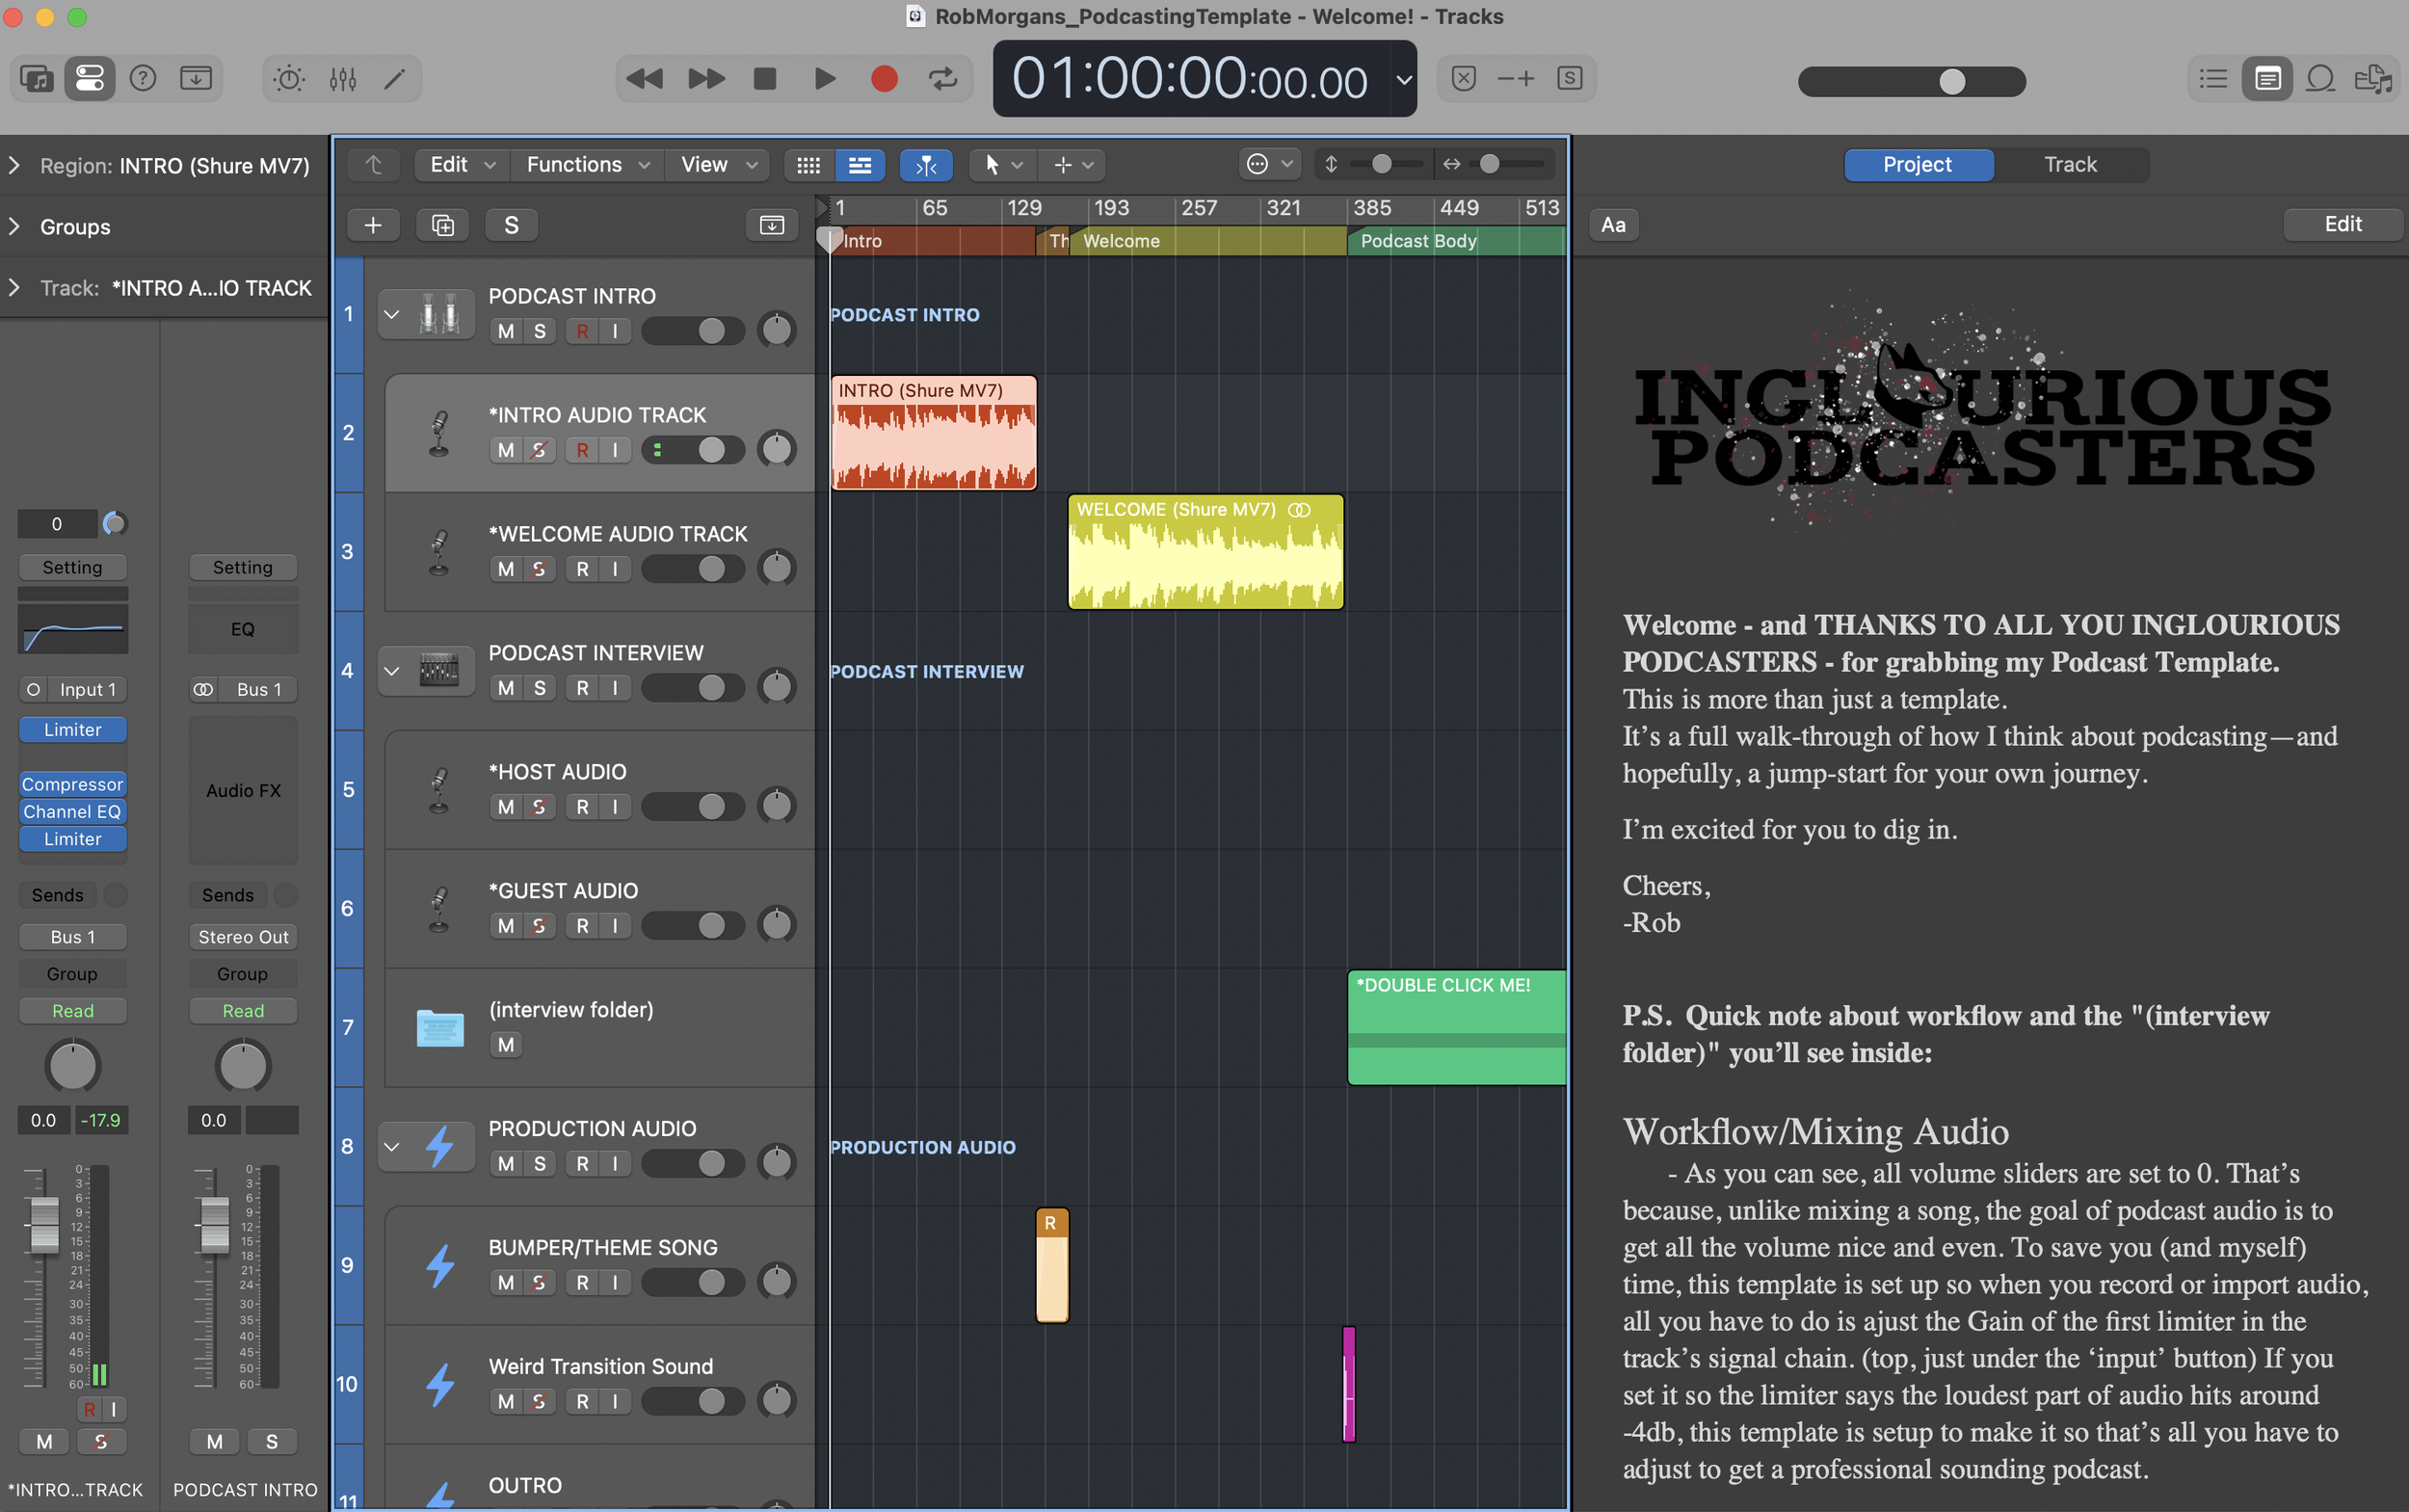Open the secondary crosshair tool menu
Viewport: 2409px width, 1512px height.
pos(1072,165)
